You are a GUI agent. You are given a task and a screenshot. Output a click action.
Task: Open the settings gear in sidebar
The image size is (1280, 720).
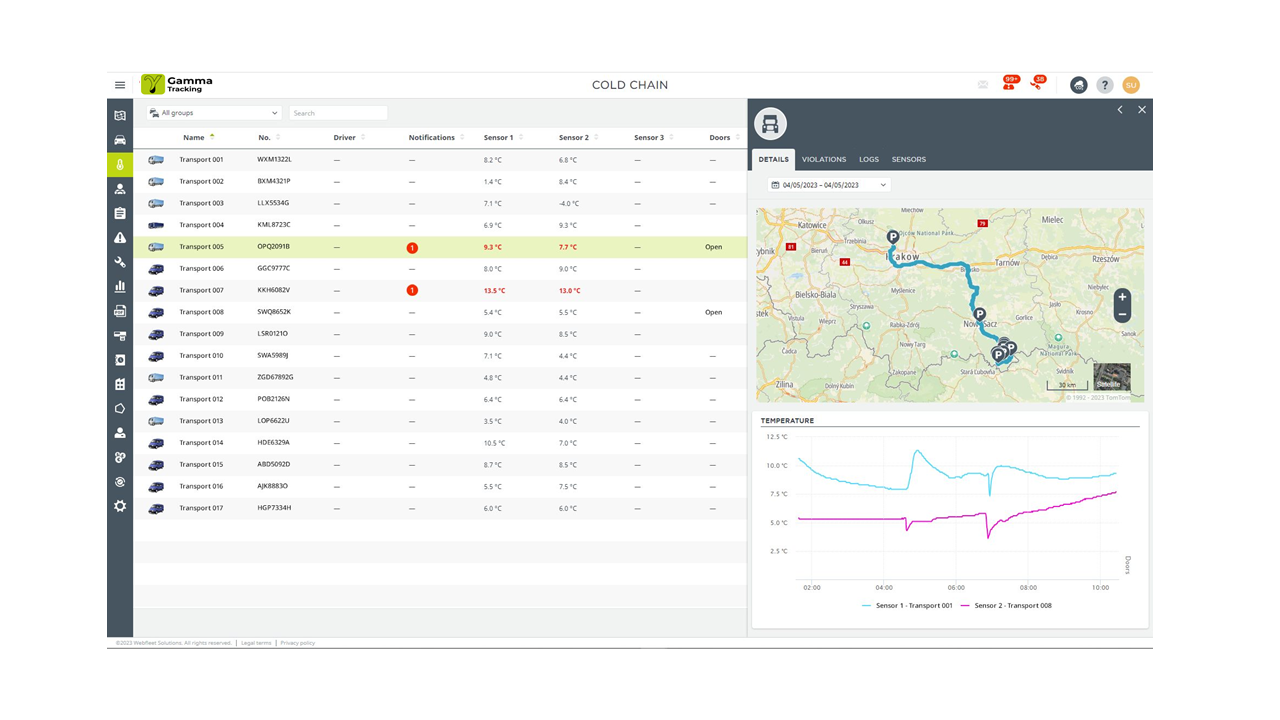(x=120, y=506)
